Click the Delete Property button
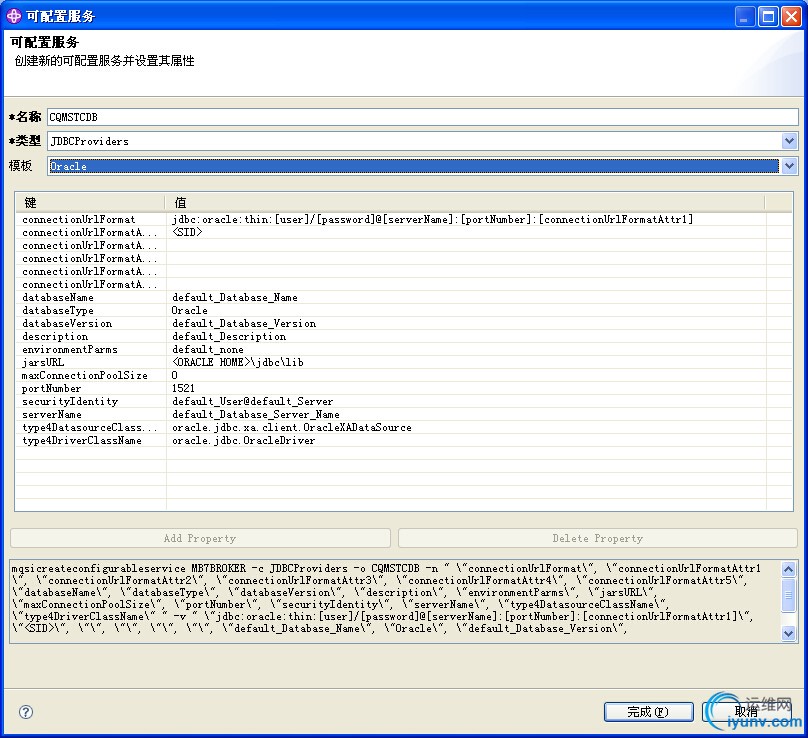This screenshot has width=808, height=738. [598, 539]
